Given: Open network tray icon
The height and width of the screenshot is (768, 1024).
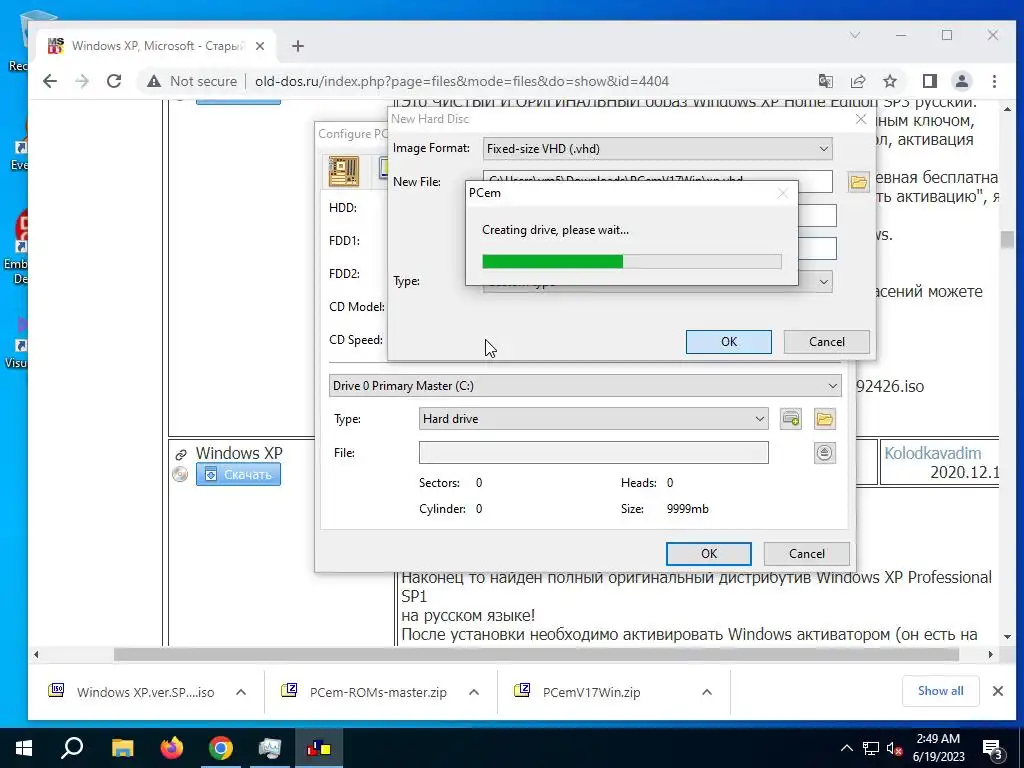Looking at the screenshot, I should (871, 748).
